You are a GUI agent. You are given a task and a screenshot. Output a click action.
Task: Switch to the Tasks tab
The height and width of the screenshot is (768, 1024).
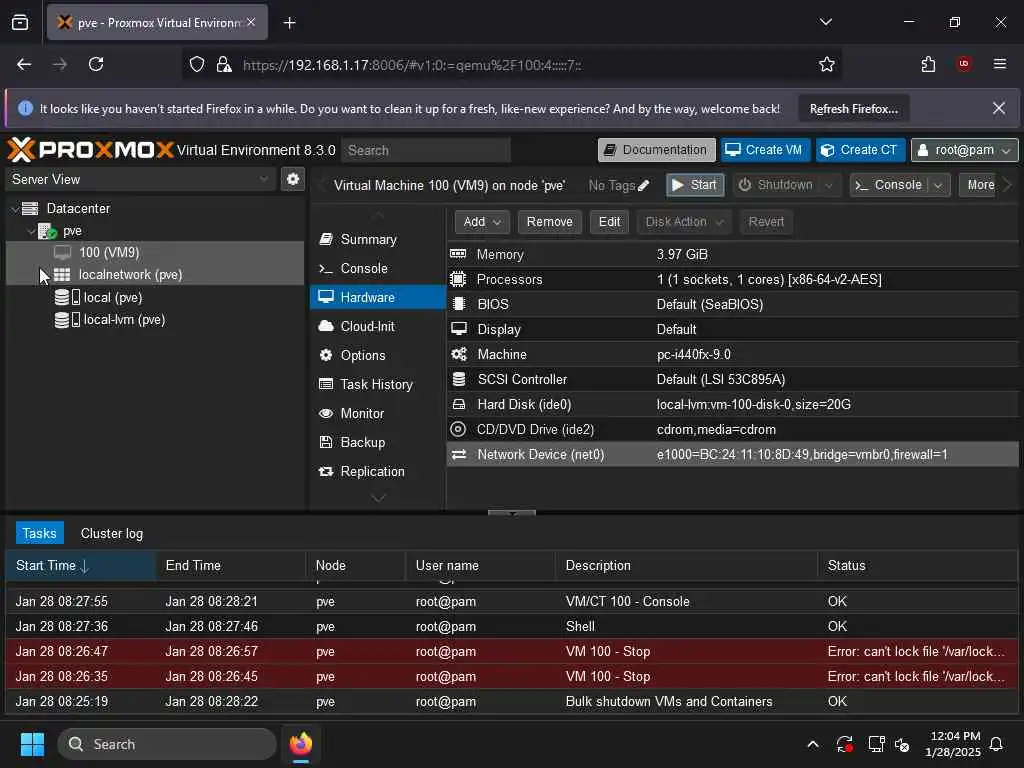point(39,534)
